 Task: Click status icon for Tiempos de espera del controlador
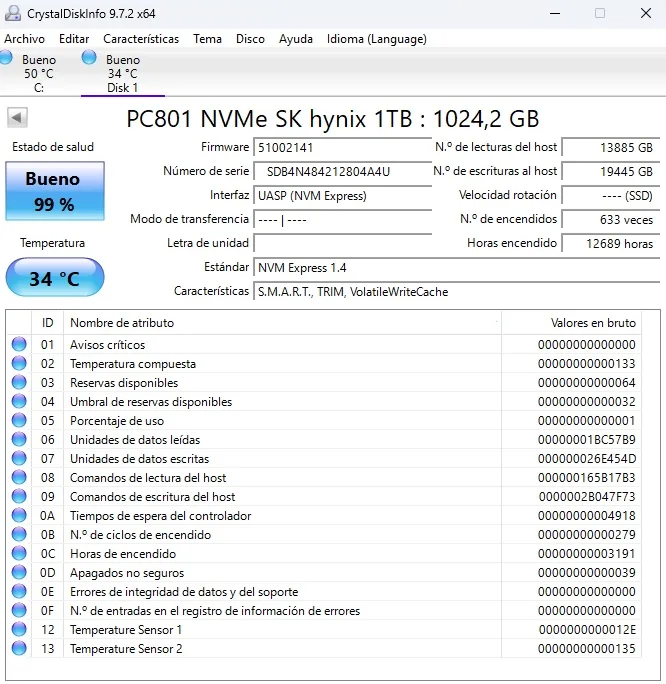click(x=19, y=515)
